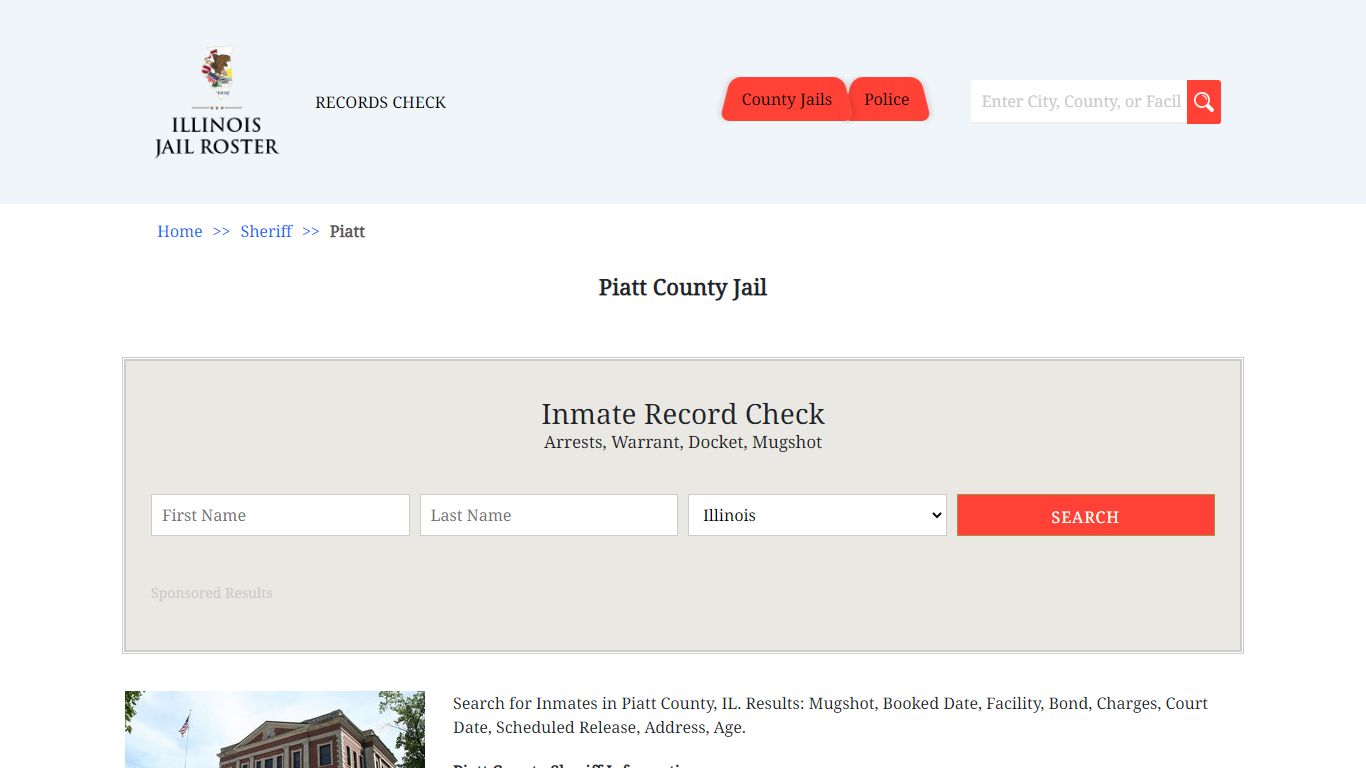
Task: Click the Piatt County courthouse photo
Action: pos(275,729)
